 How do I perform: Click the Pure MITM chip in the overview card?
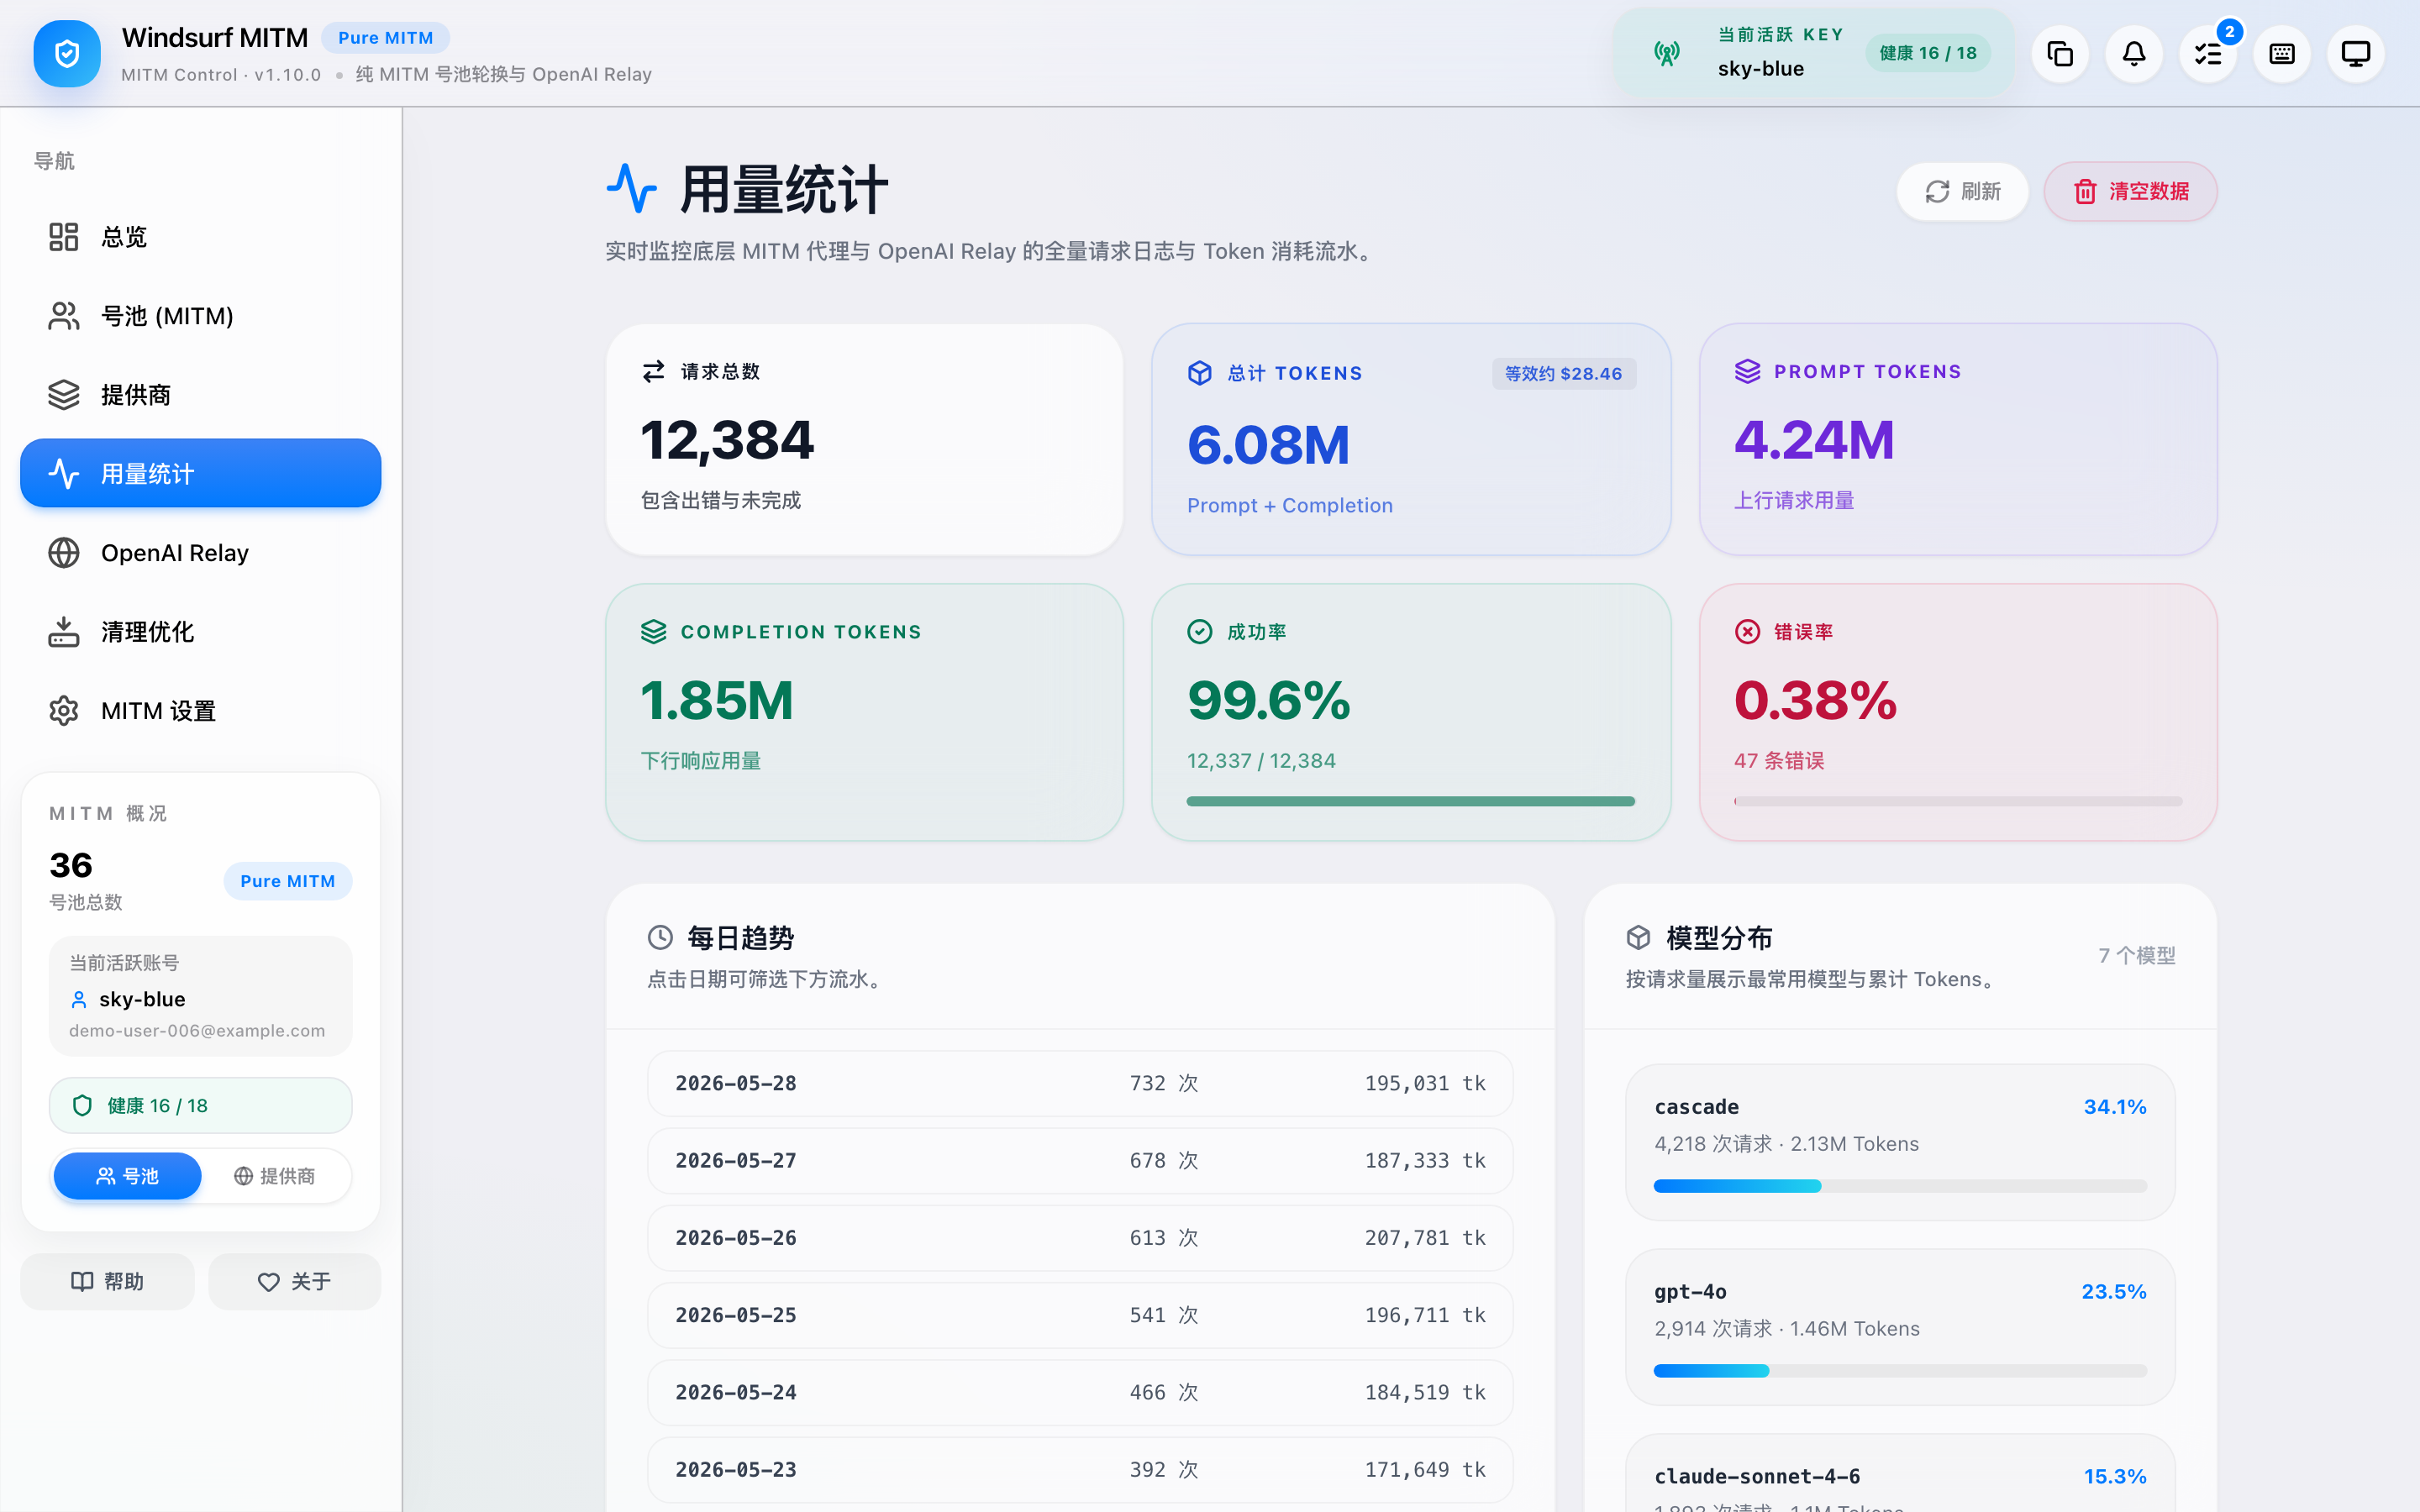click(288, 881)
